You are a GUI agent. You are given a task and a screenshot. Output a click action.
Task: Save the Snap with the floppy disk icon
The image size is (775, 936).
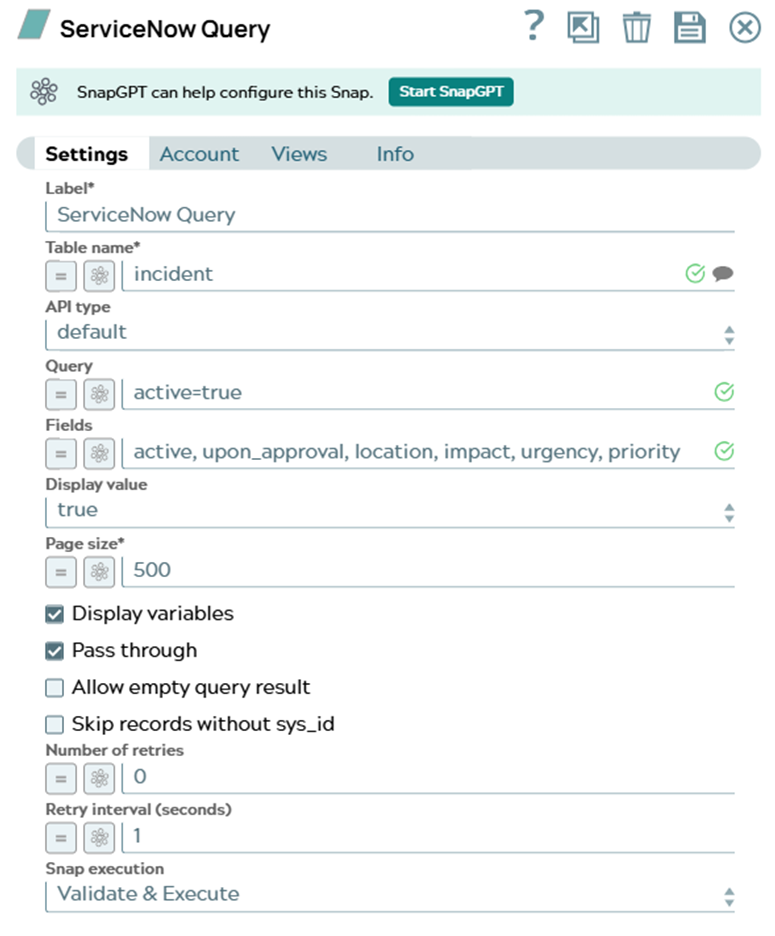click(x=690, y=27)
